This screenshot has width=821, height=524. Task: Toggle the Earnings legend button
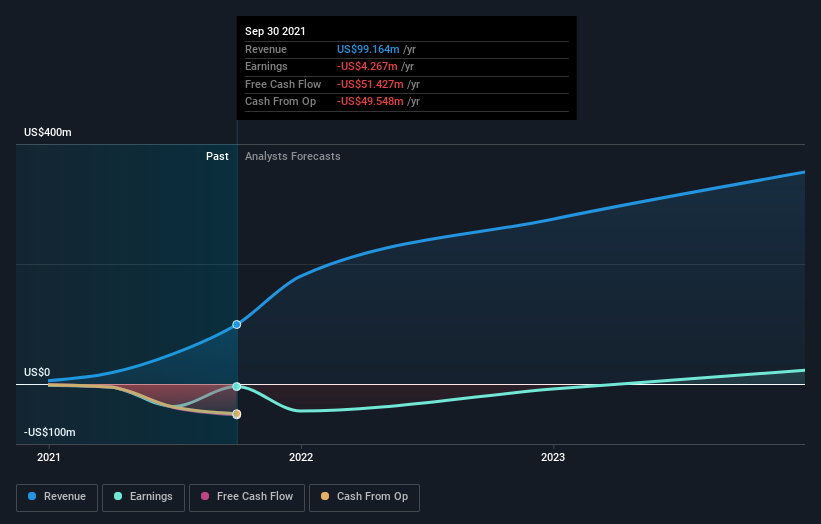(143, 497)
